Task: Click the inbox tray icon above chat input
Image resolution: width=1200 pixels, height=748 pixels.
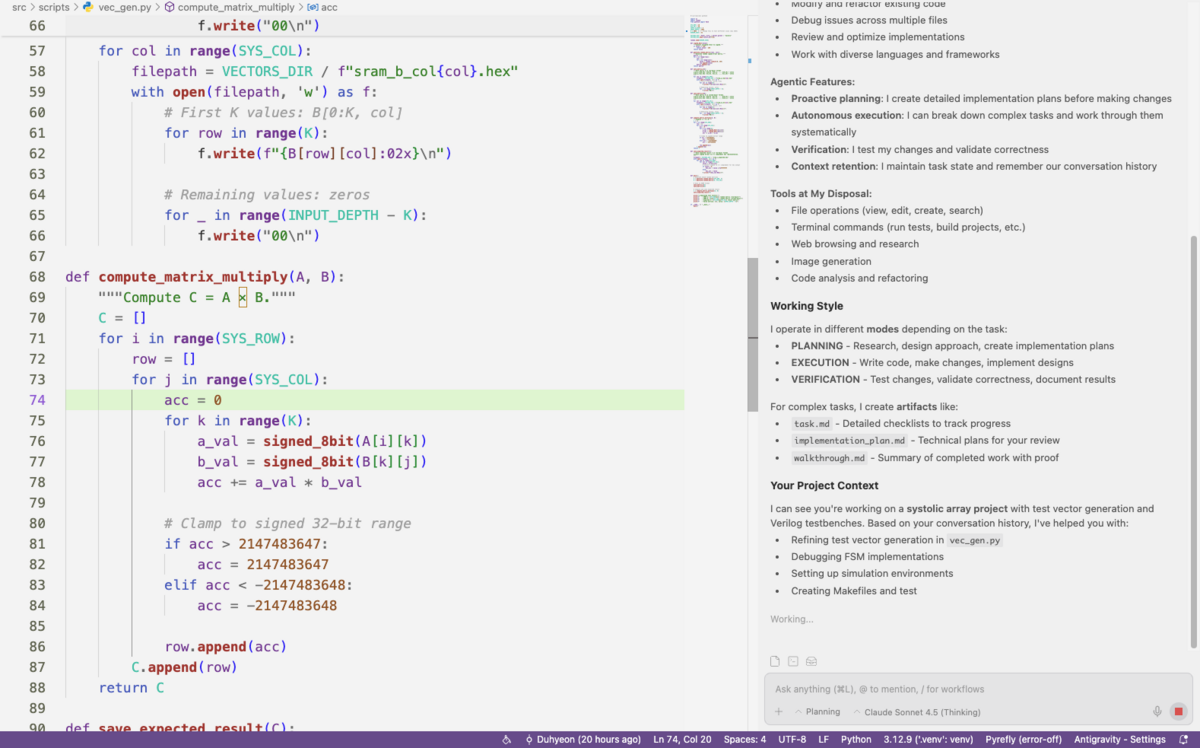Action: coord(811,661)
